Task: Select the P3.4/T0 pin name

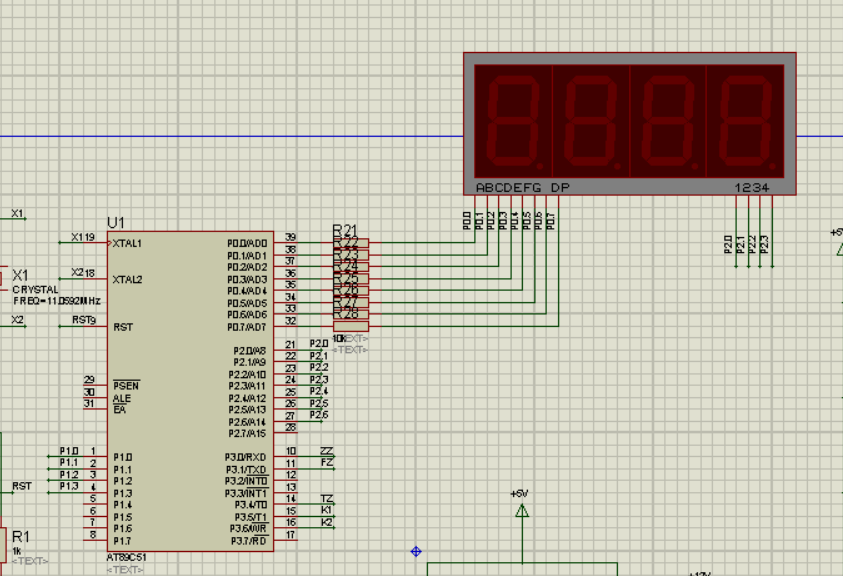Action: pyautogui.click(x=251, y=505)
